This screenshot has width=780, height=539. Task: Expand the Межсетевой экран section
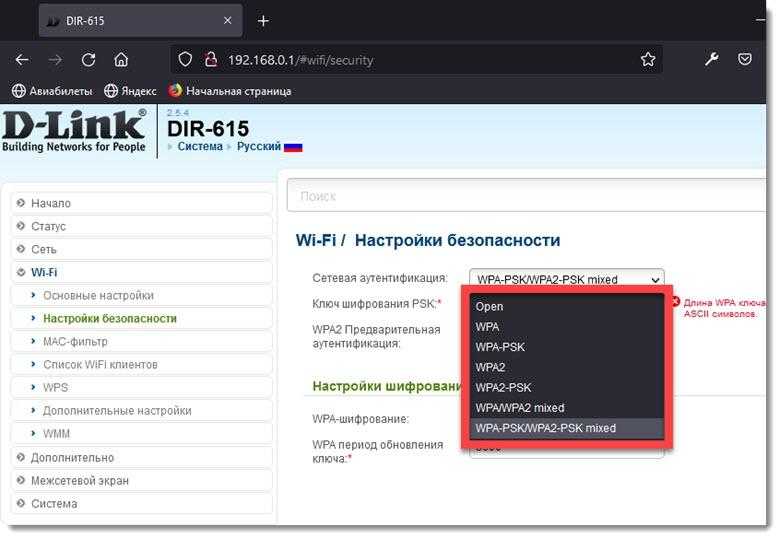tap(142, 480)
